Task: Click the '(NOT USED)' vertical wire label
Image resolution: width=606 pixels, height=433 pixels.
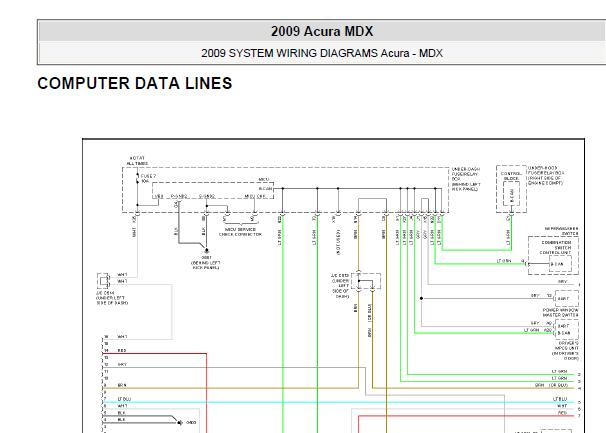Action: [338, 242]
